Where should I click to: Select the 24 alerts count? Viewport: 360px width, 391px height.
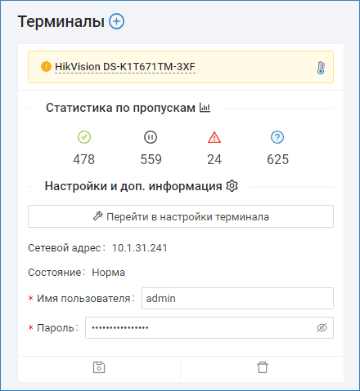pos(214,159)
